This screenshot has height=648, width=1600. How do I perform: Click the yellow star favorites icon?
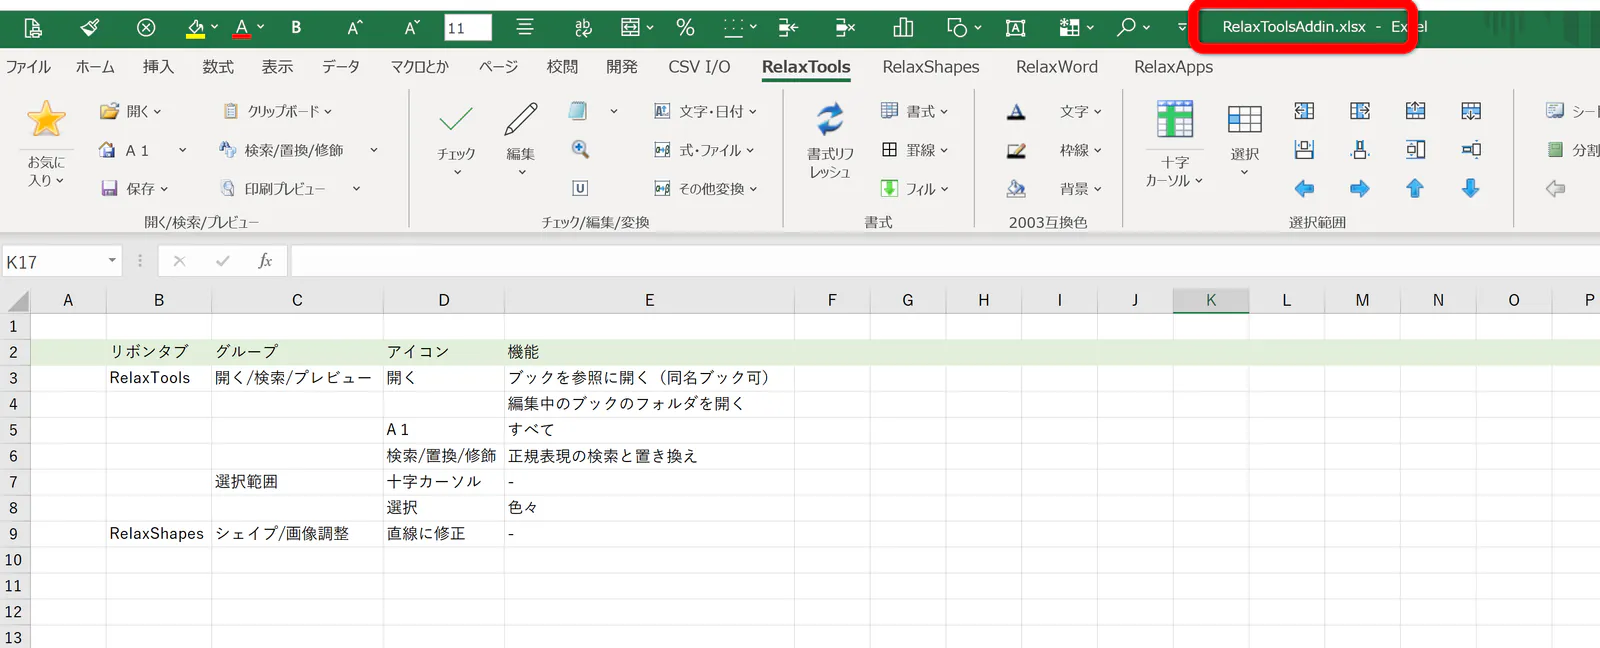(x=46, y=119)
